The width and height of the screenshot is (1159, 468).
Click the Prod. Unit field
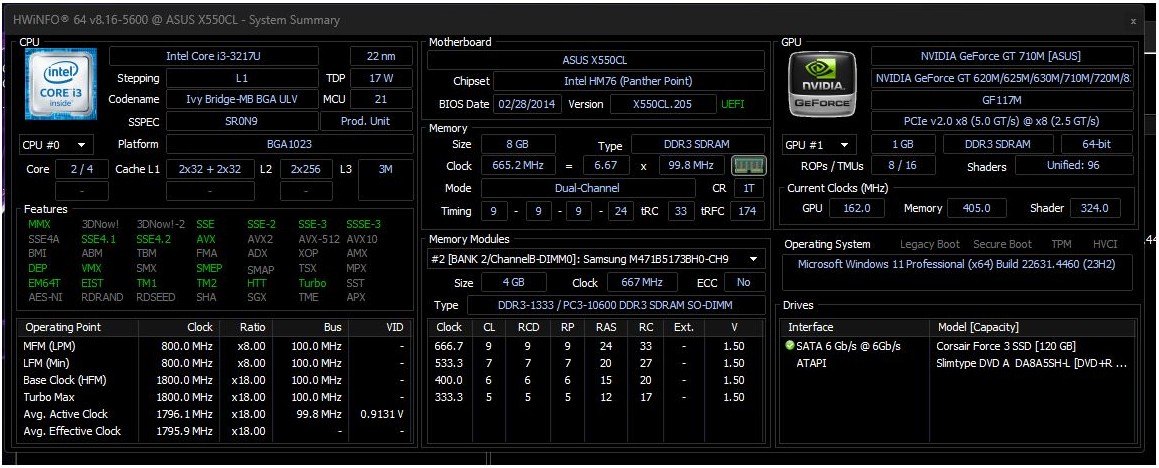point(367,121)
